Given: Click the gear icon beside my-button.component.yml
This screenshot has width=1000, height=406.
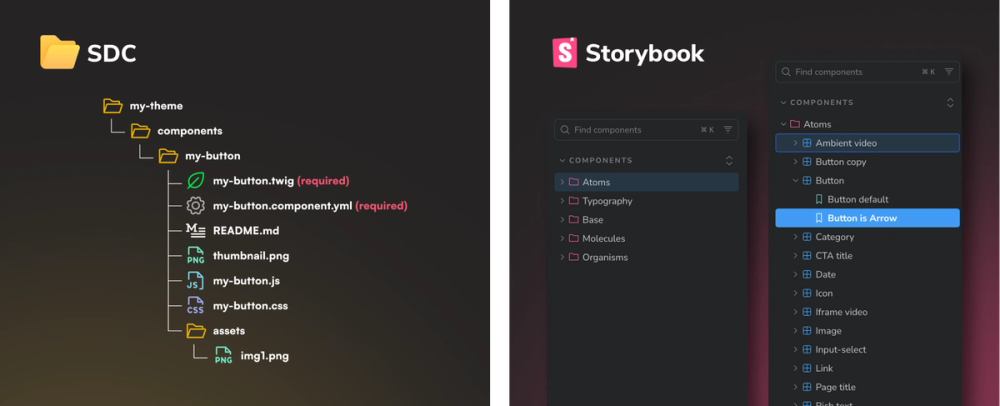Looking at the screenshot, I should [x=195, y=205].
